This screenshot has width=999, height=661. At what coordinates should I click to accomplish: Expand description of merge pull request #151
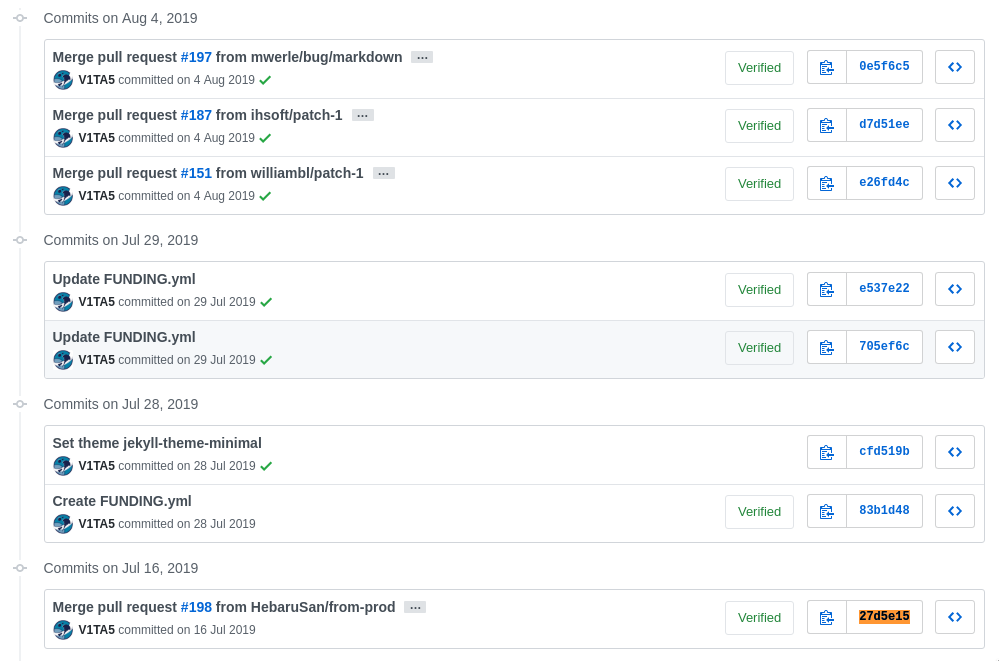pos(384,173)
